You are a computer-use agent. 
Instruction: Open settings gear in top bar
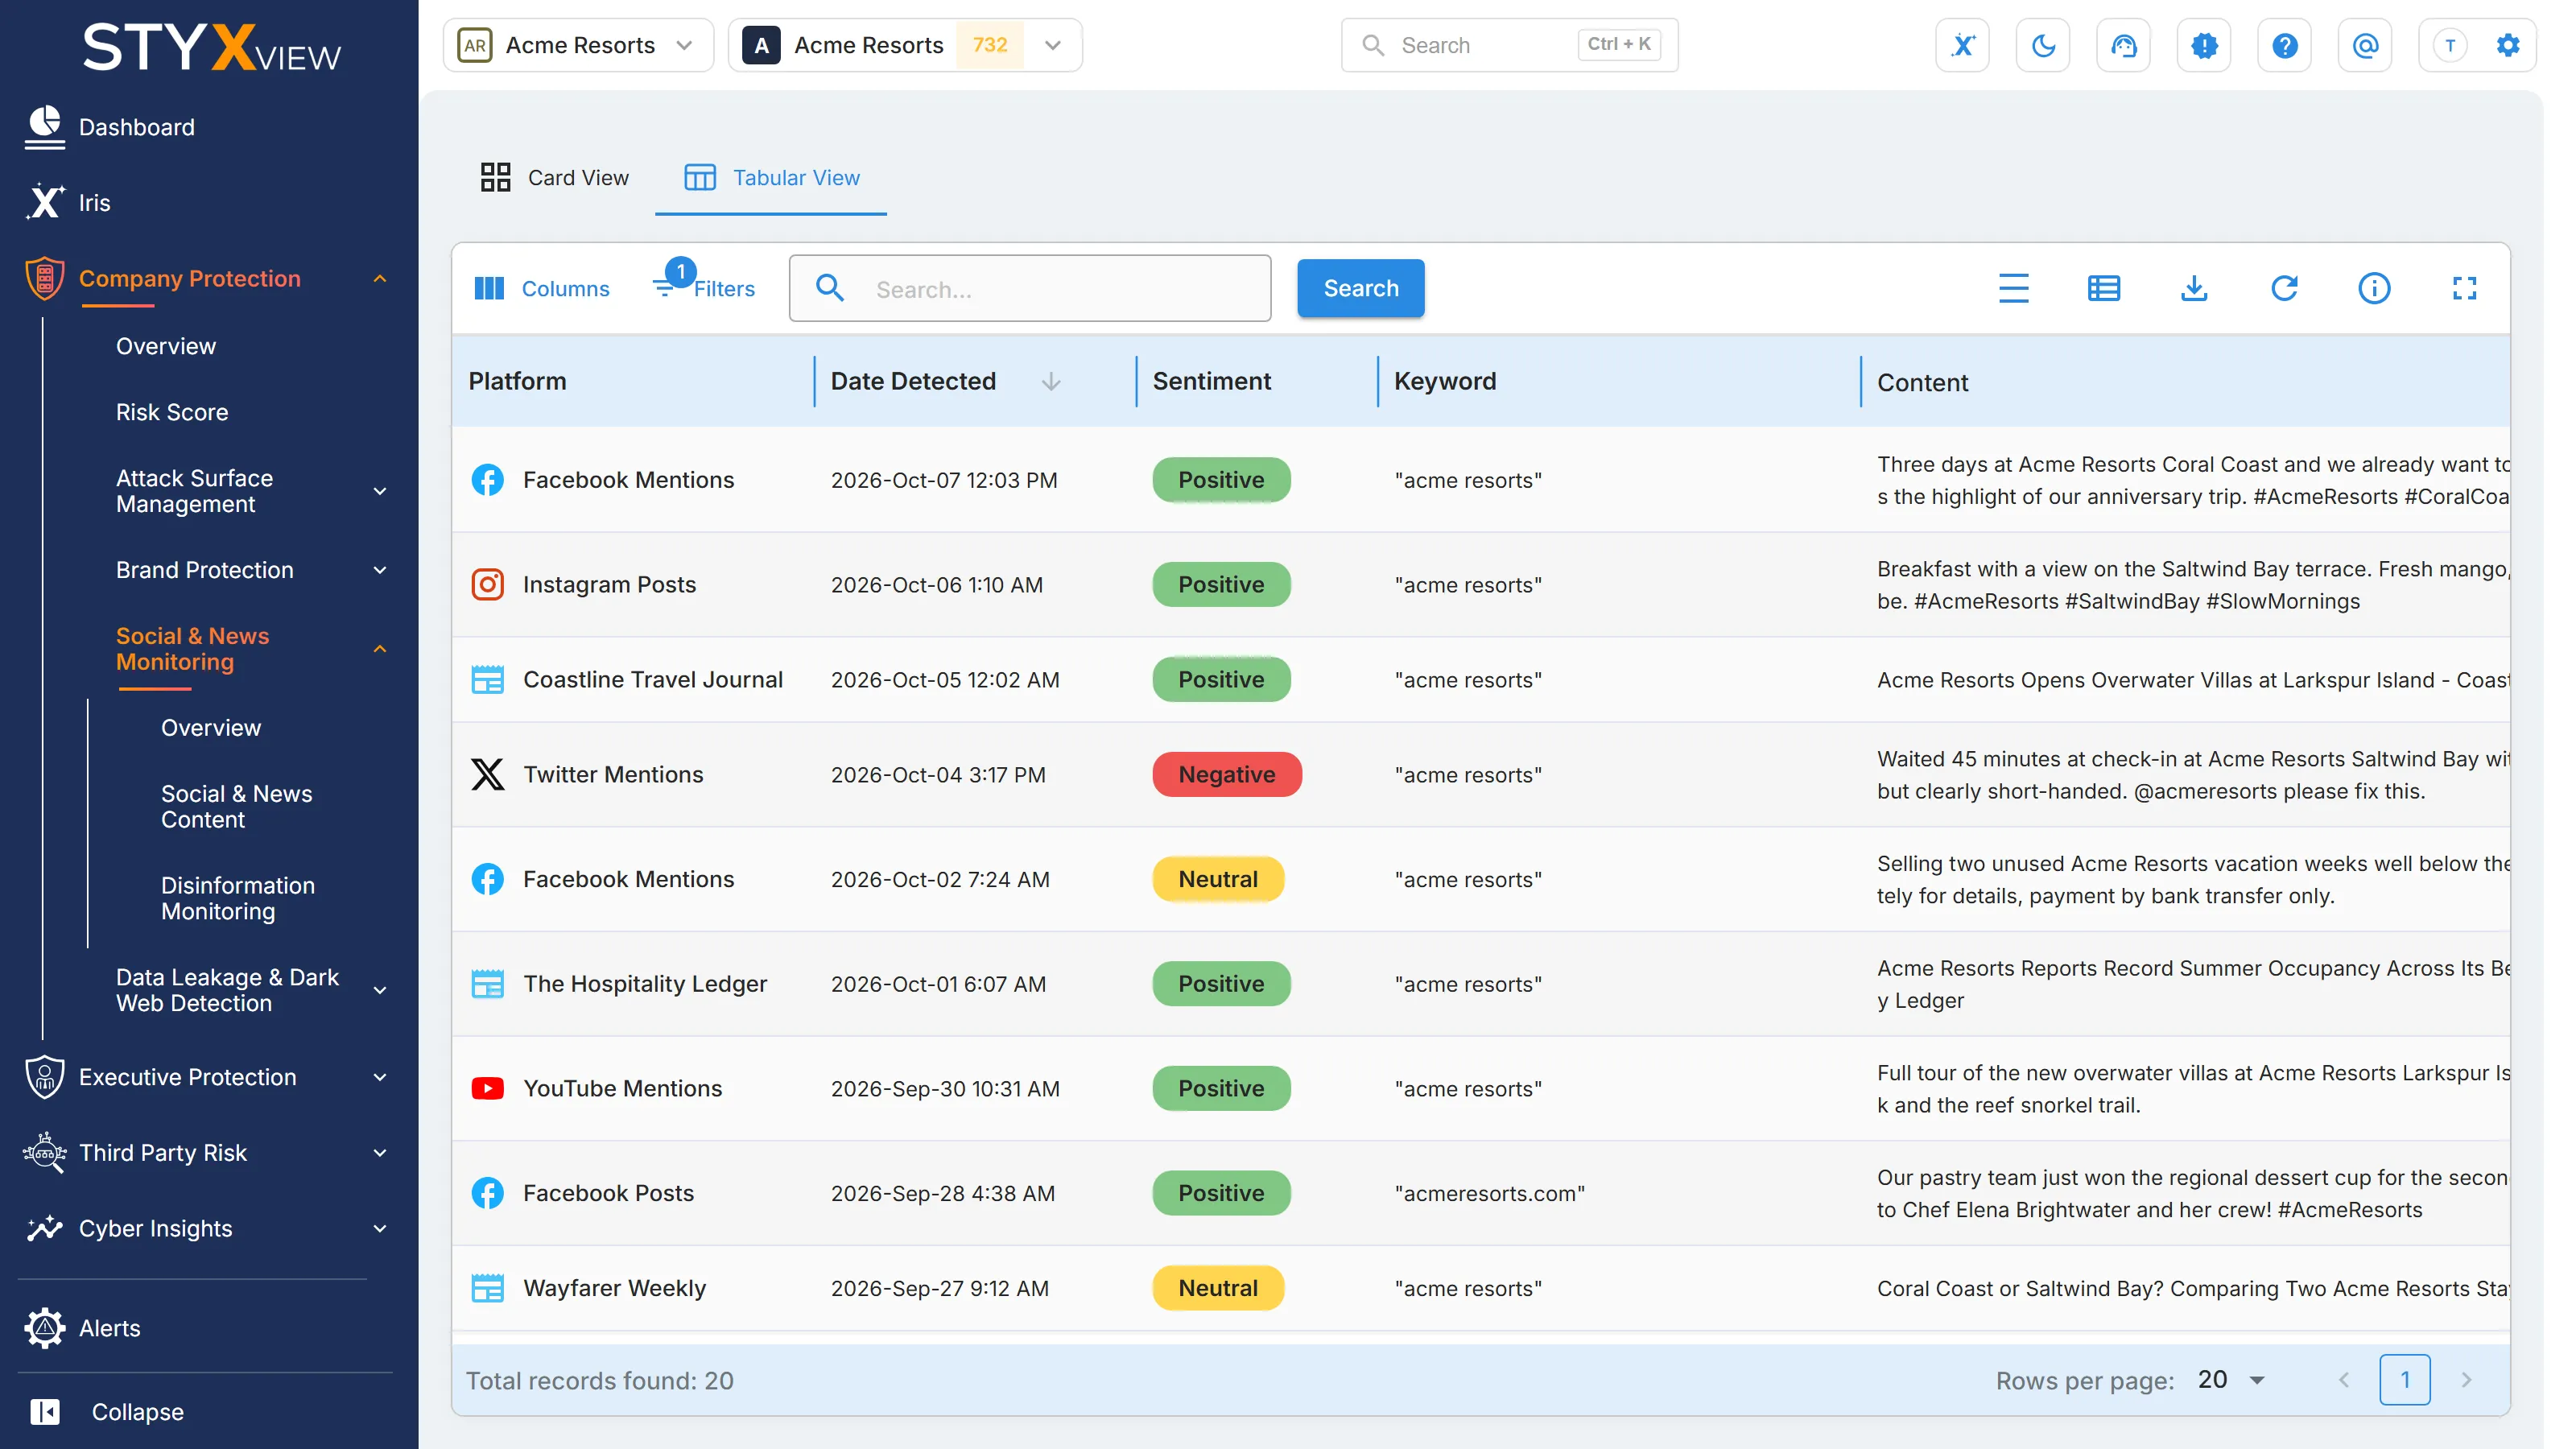click(x=2507, y=45)
